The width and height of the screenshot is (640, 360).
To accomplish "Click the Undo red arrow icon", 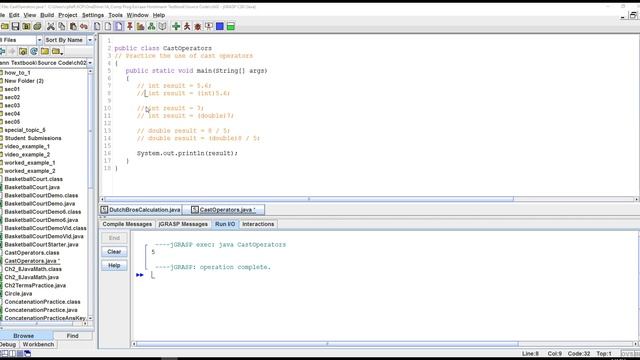I will (84, 27).
